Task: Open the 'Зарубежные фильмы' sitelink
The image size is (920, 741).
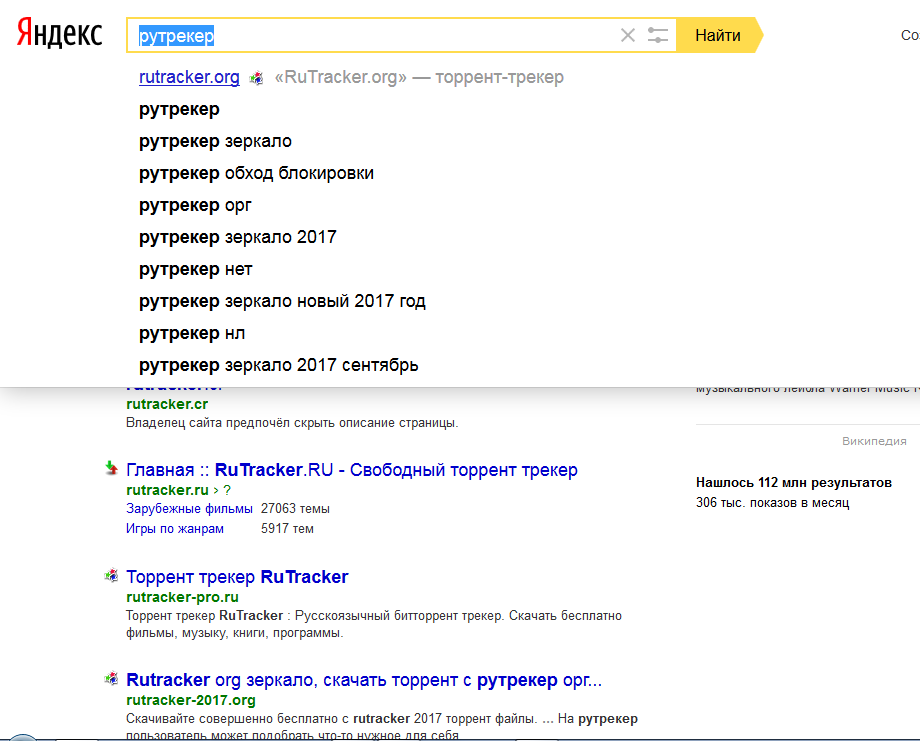Action: coord(190,509)
